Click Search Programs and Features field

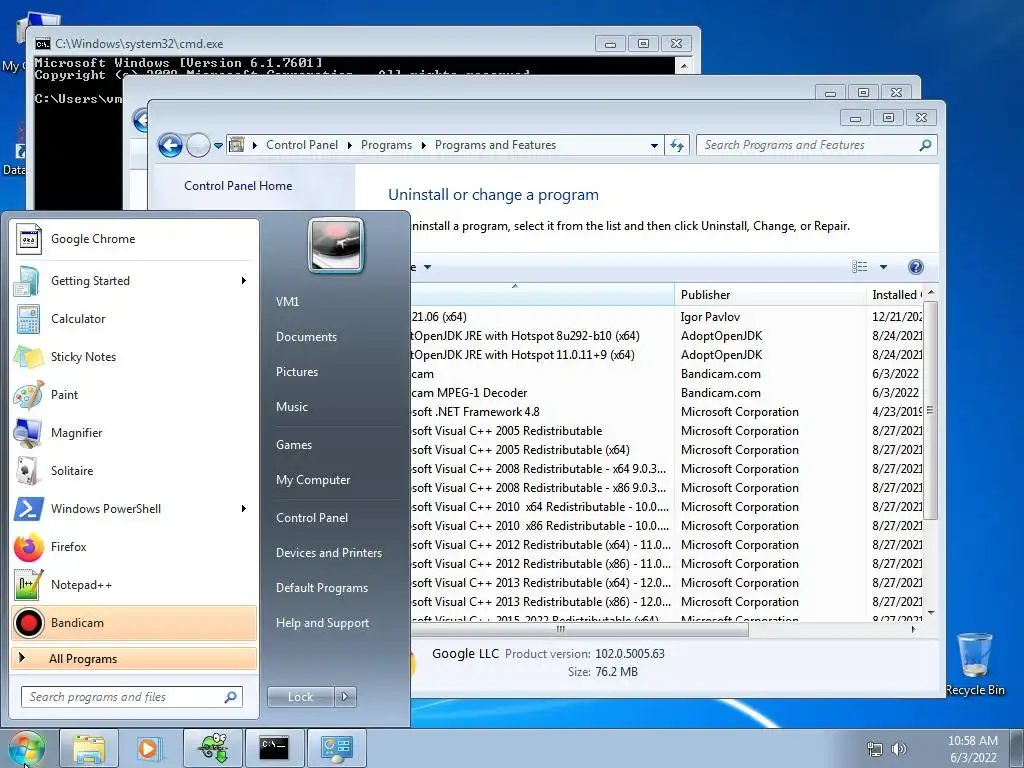pos(816,145)
